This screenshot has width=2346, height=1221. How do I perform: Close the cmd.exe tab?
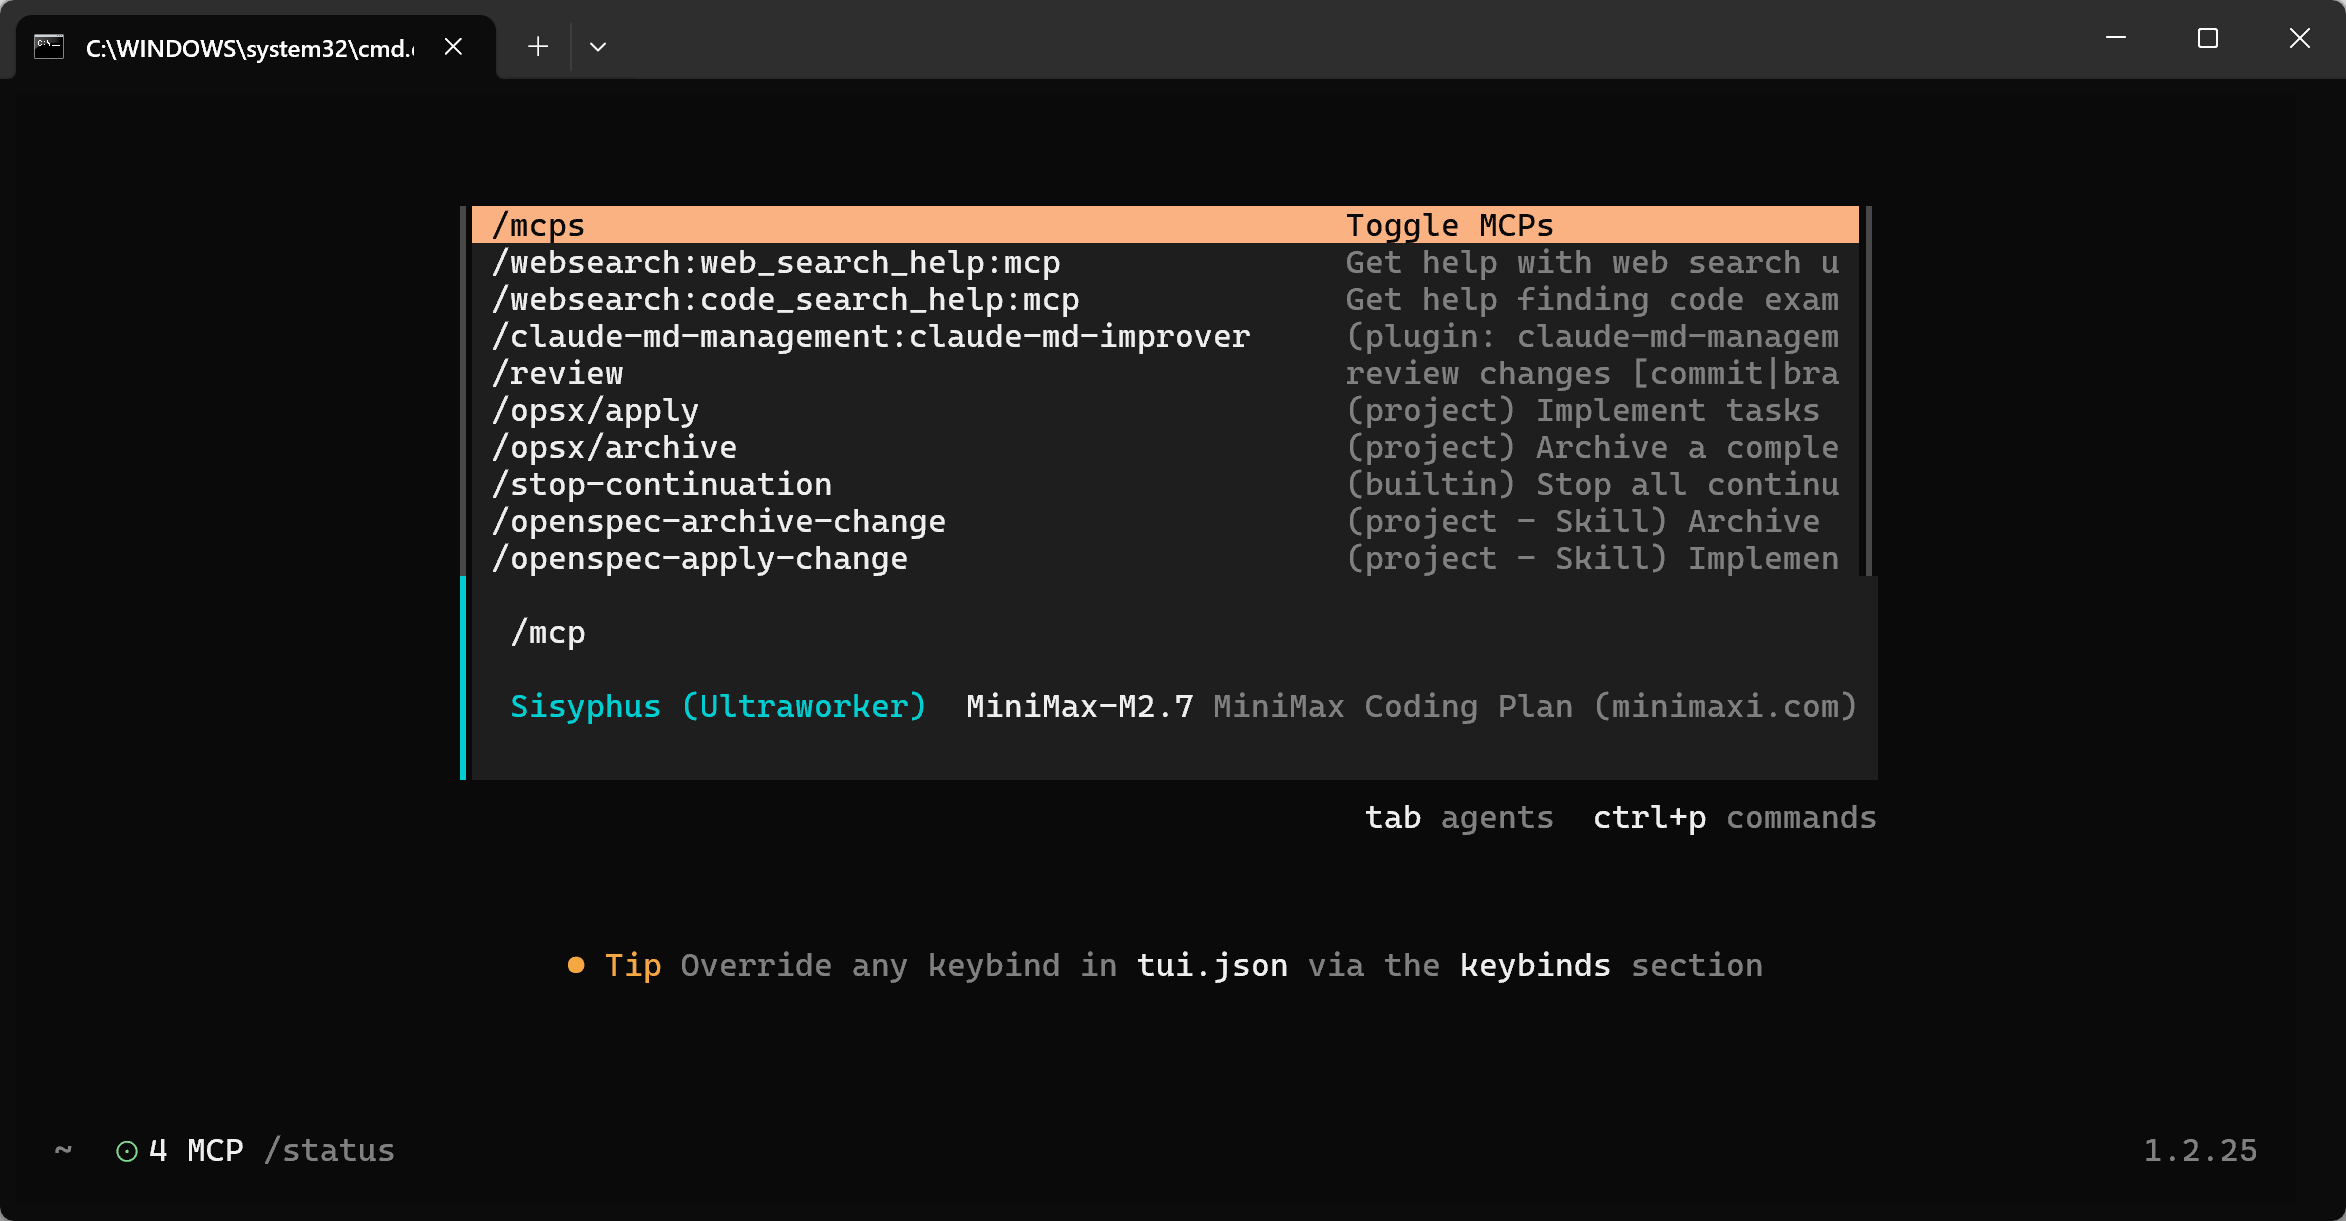point(453,47)
